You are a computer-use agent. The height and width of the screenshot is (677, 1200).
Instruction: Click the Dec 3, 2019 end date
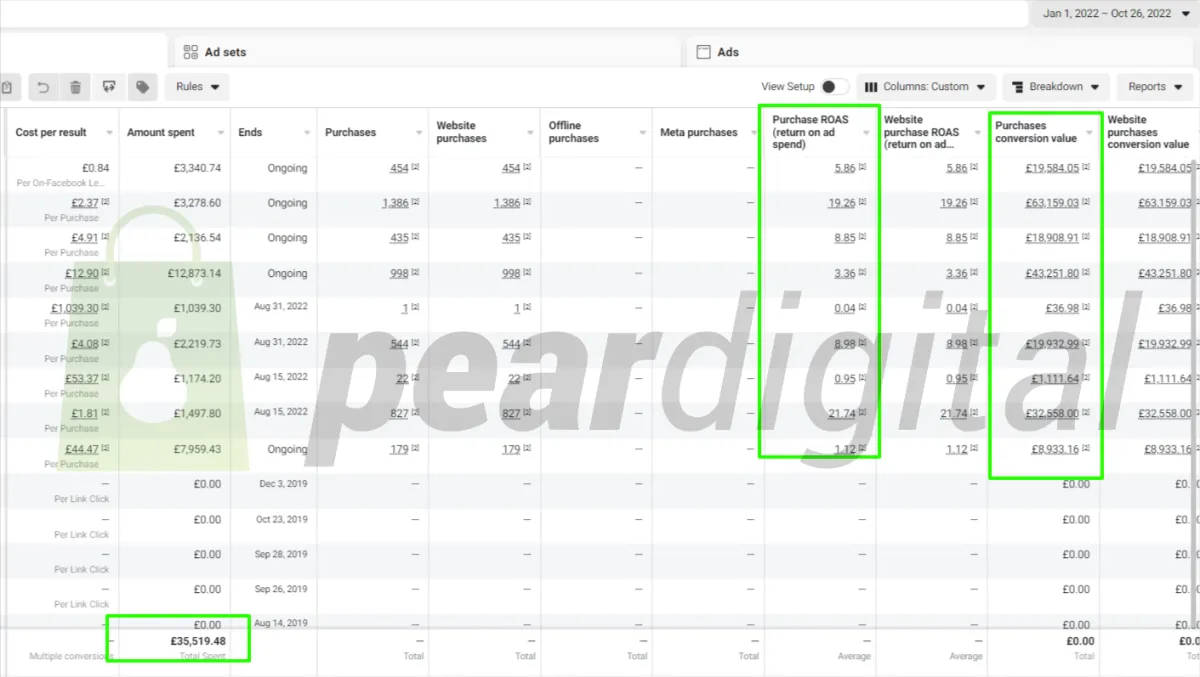[x=283, y=484]
